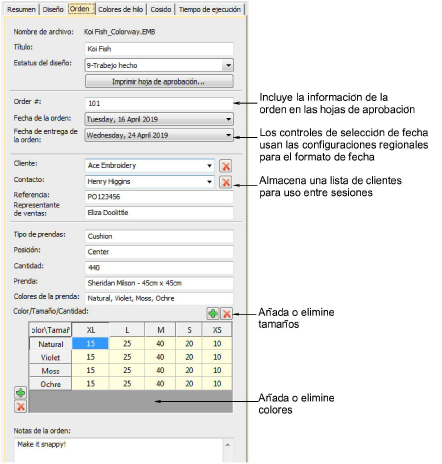Click the Natural XS cell 10

click(217, 344)
